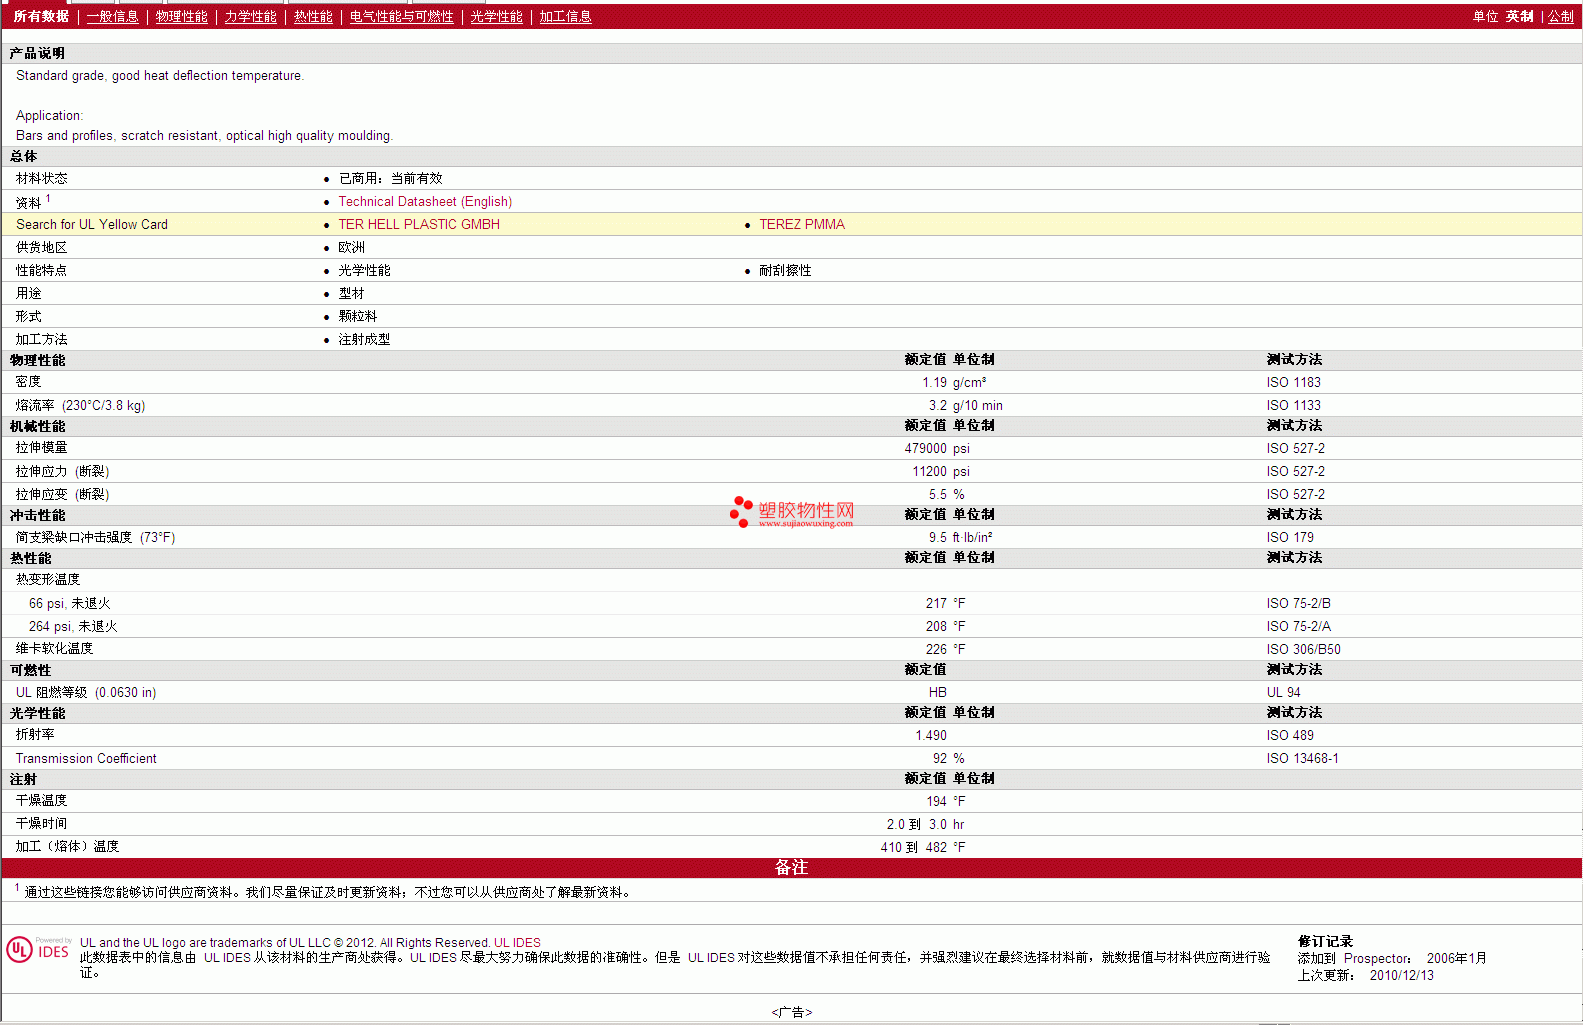Click ISO 1183 test method text
The width and height of the screenshot is (1583, 1025).
point(1293,382)
